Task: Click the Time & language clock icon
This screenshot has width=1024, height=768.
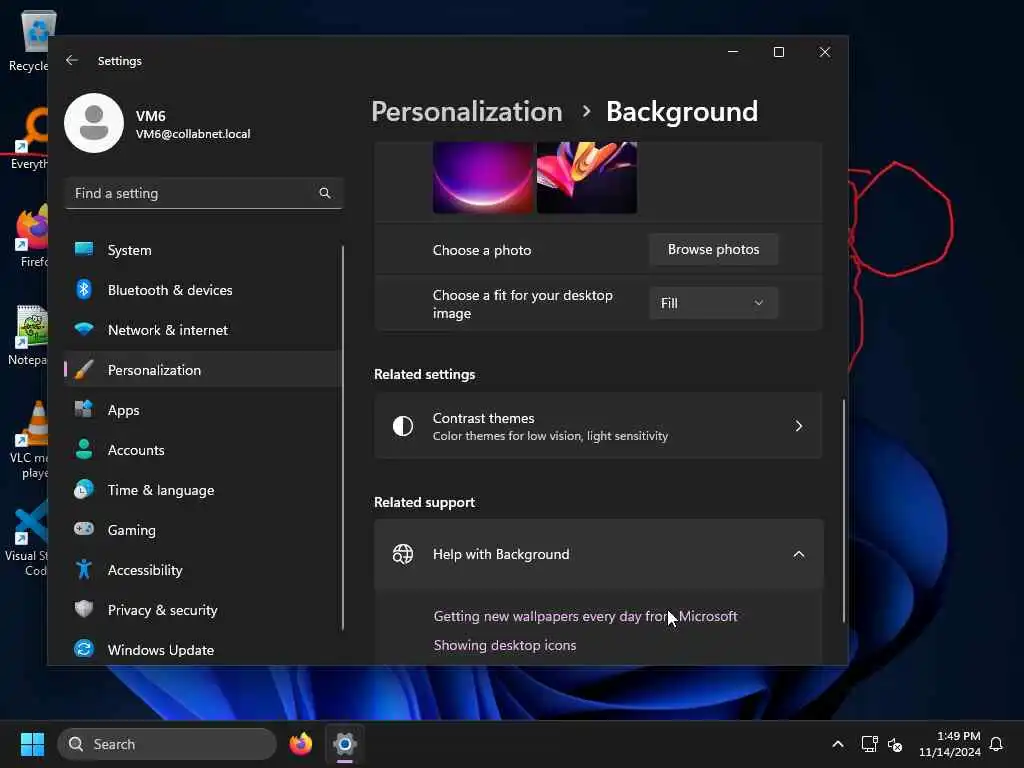Action: 84,489
